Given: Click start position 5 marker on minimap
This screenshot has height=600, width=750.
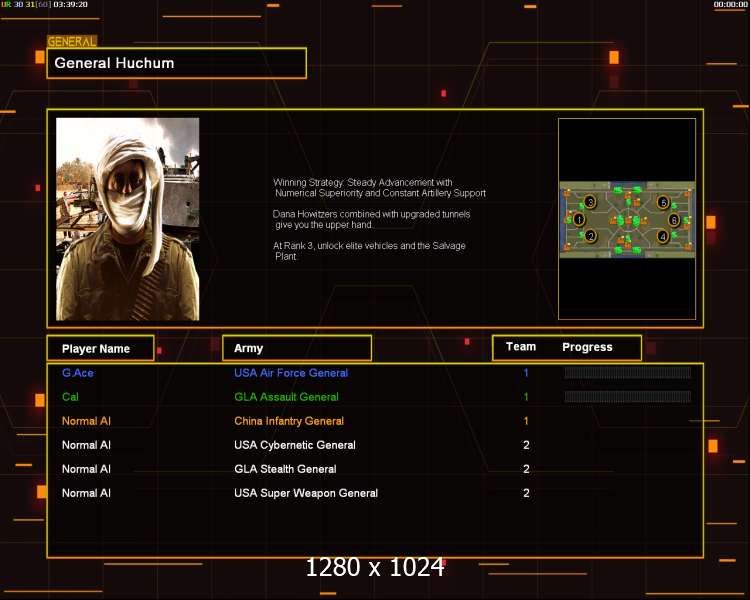Looking at the screenshot, I should tap(663, 202).
